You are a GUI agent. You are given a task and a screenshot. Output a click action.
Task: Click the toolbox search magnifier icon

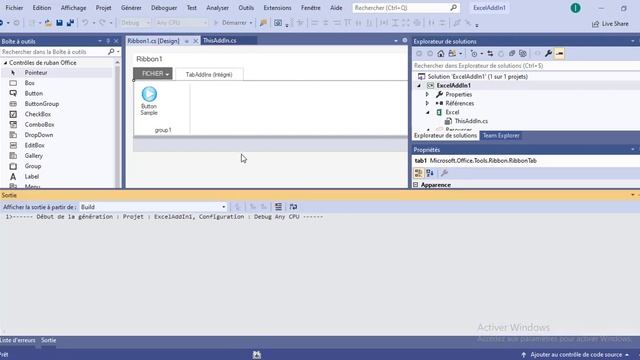tap(111, 52)
